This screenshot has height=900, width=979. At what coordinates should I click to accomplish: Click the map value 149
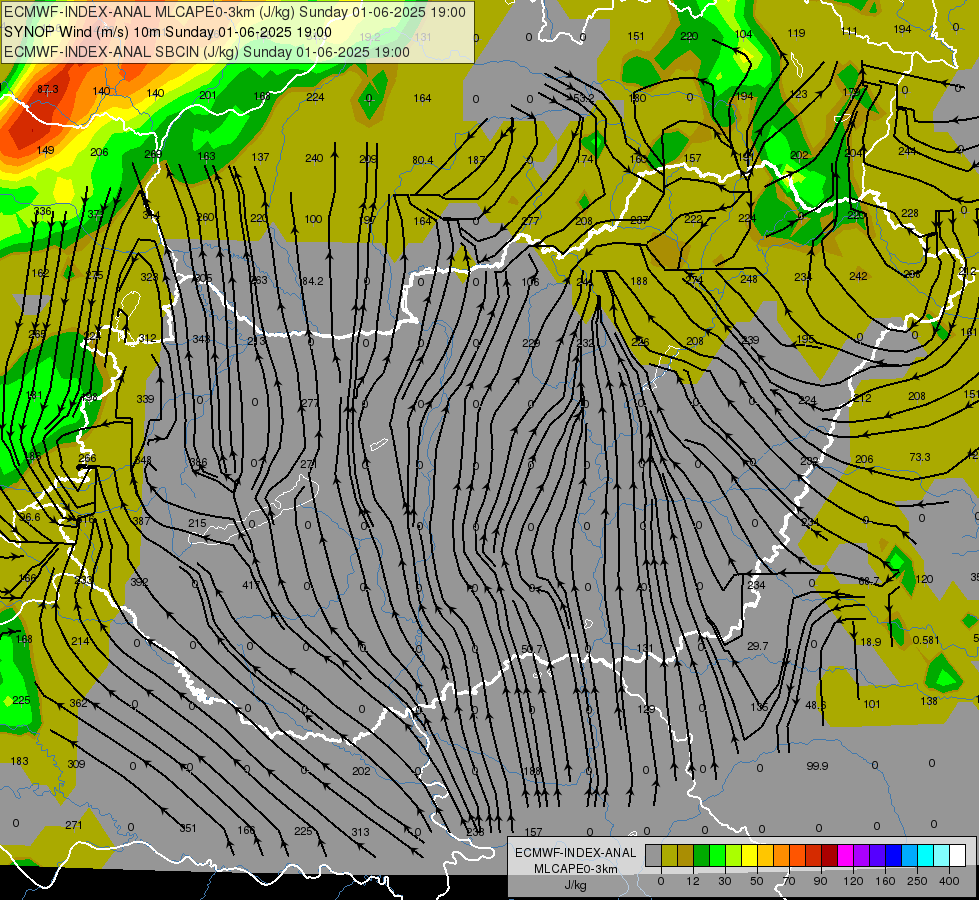point(45,151)
